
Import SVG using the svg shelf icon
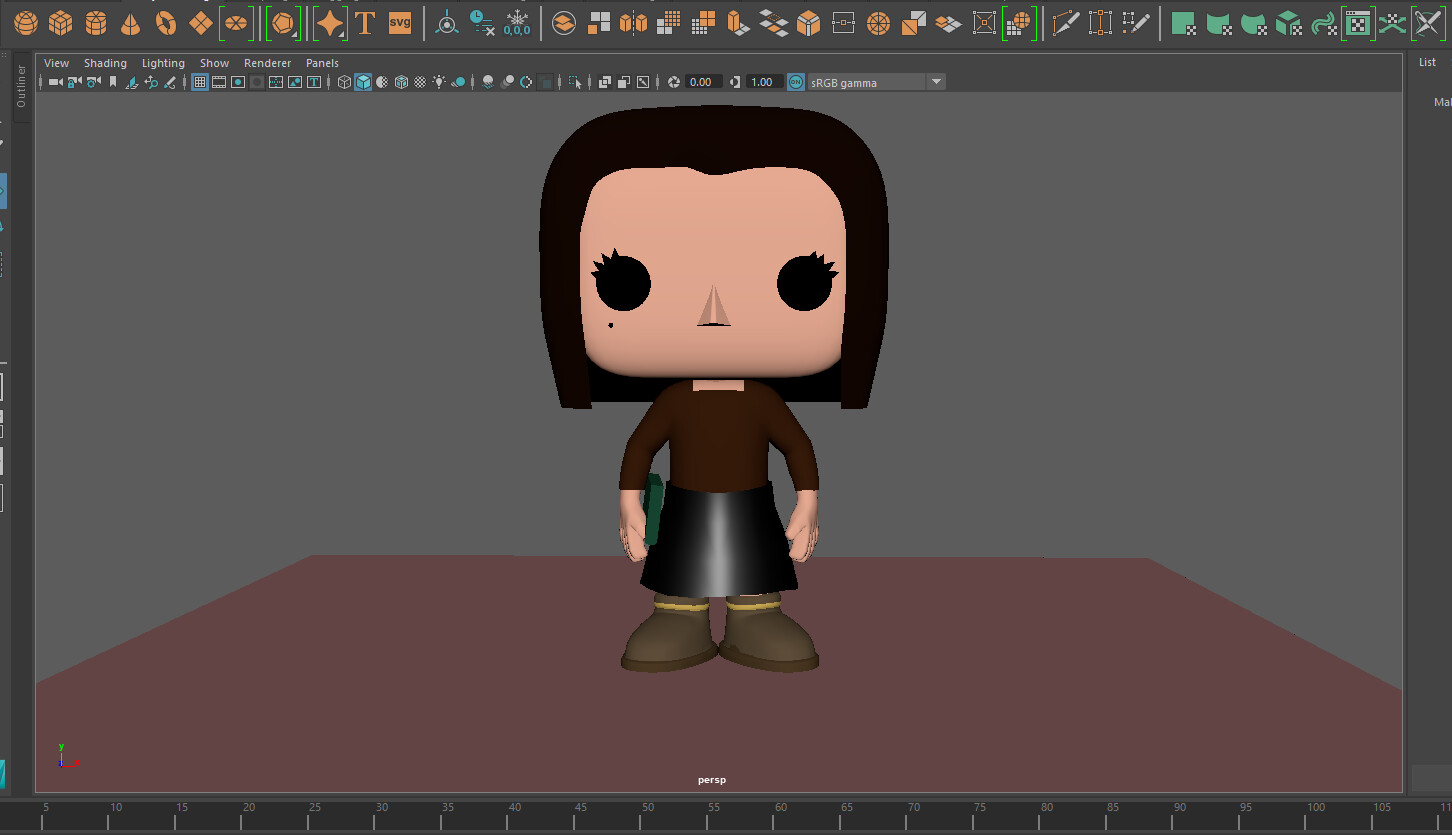[x=400, y=22]
